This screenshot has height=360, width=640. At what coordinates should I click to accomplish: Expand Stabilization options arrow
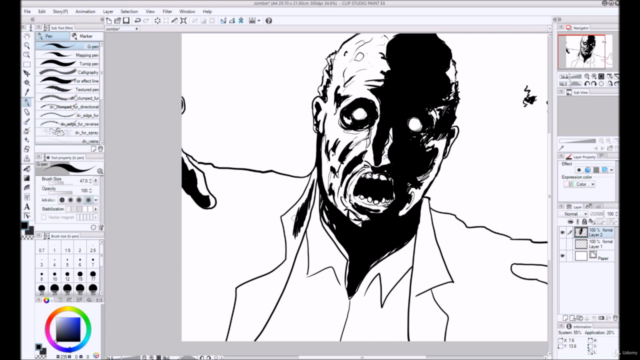click(x=96, y=209)
